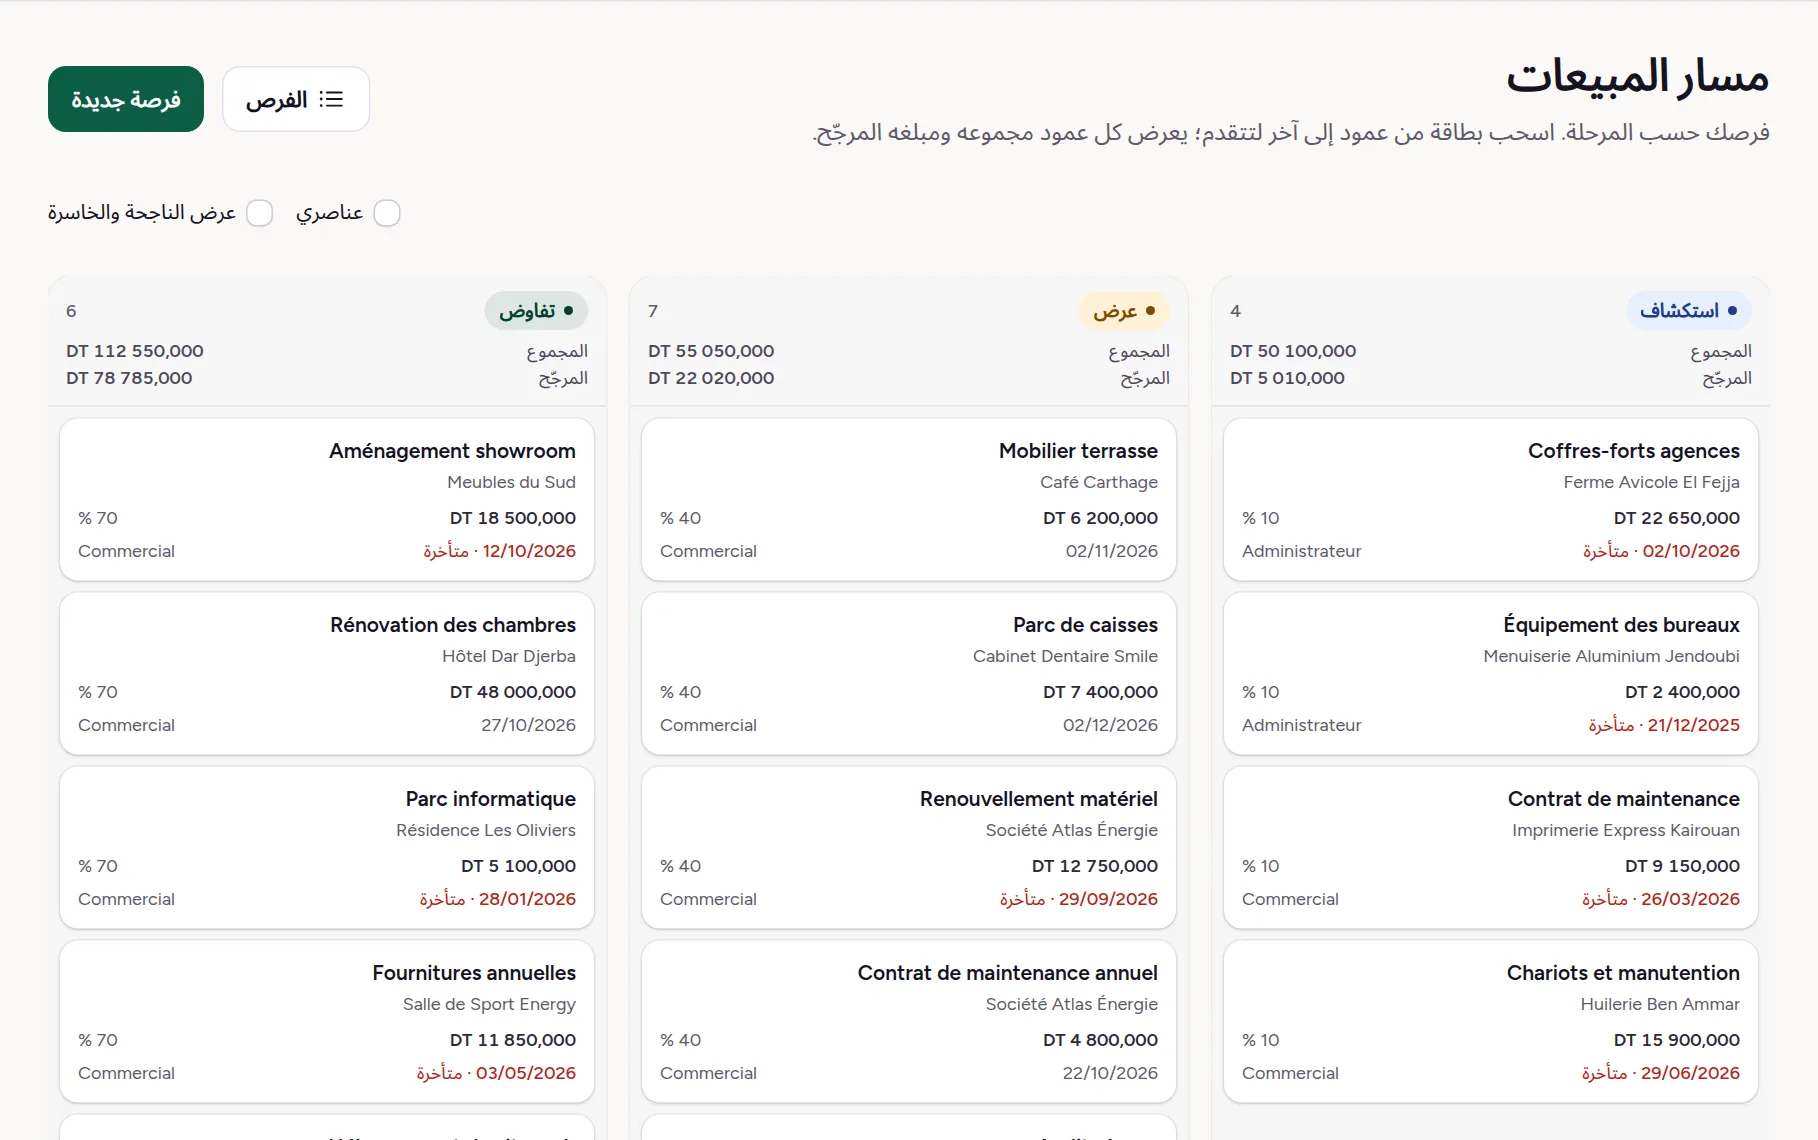The image size is (1818, 1140).
Task: Select the "عرض" proposal stage badge
Action: (1124, 311)
